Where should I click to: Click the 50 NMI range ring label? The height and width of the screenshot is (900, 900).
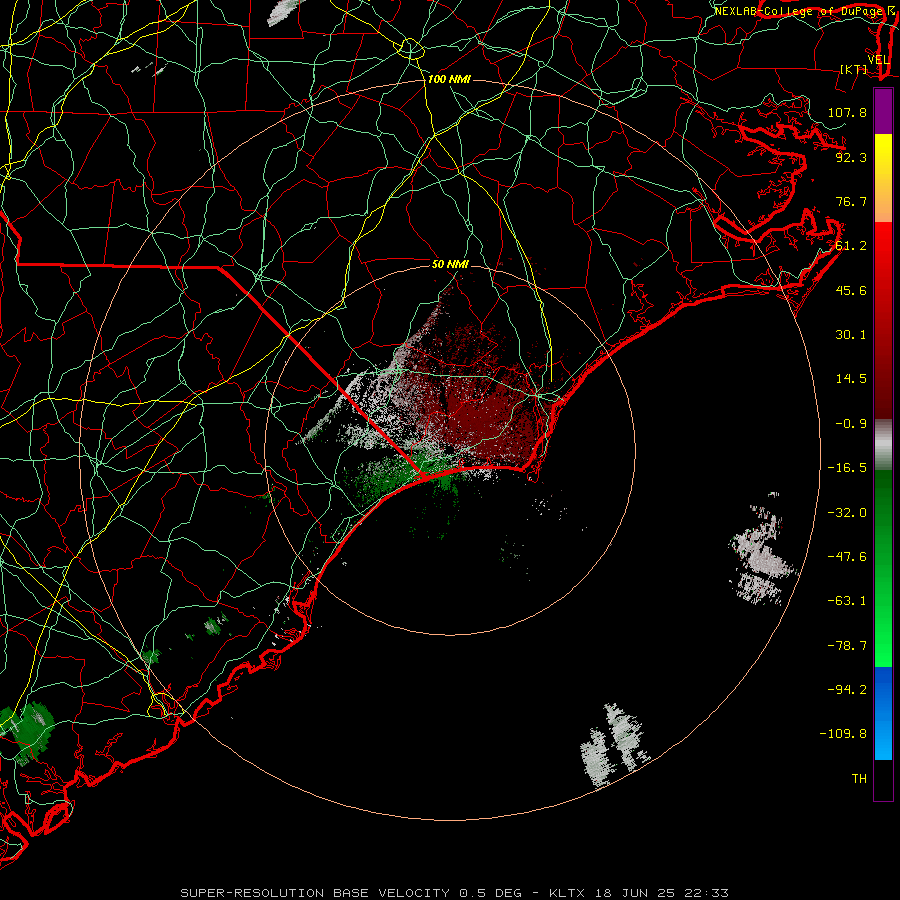[450, 264]
